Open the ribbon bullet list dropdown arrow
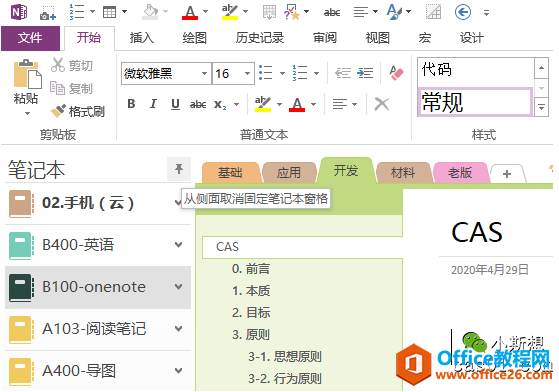This screenshot has width=559, height=392. (282, 73)
